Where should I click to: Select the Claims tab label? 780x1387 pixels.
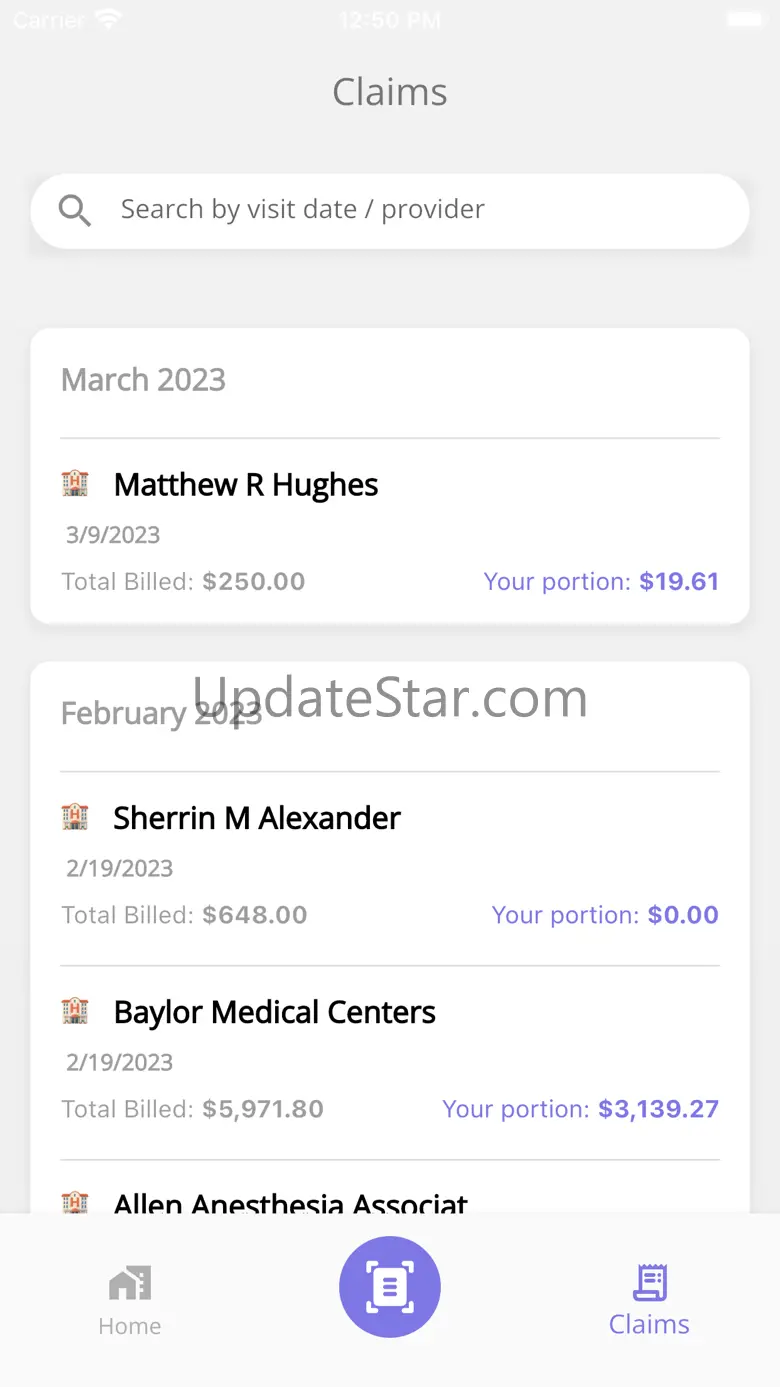click(650, 1325)
